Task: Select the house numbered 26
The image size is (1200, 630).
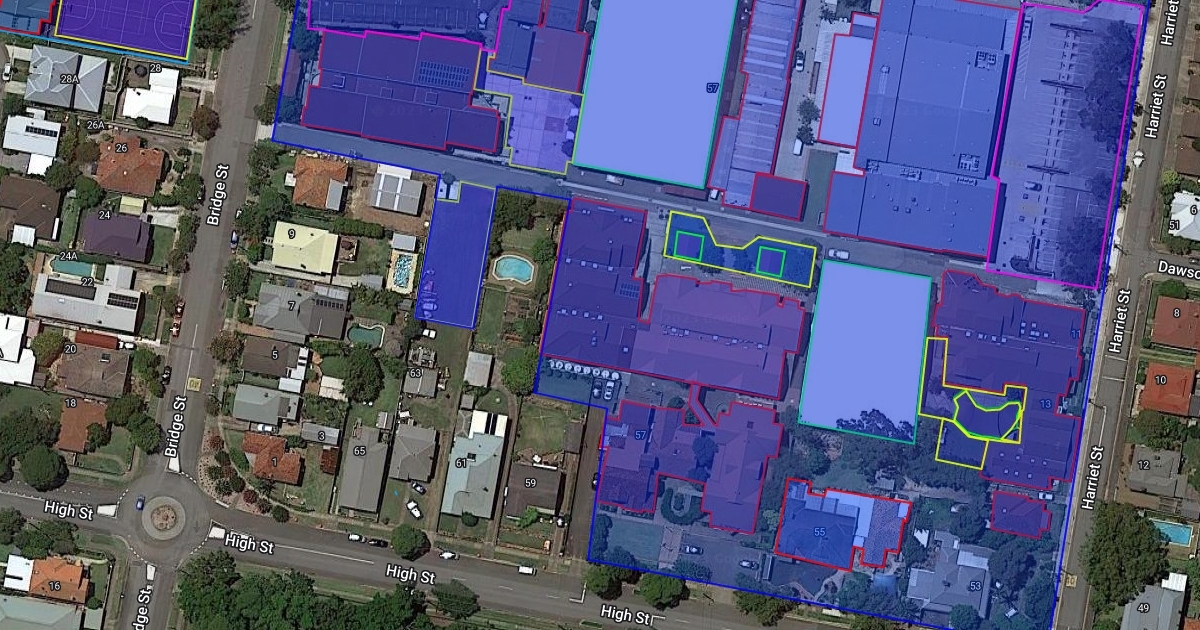Action: pos(121,148)
